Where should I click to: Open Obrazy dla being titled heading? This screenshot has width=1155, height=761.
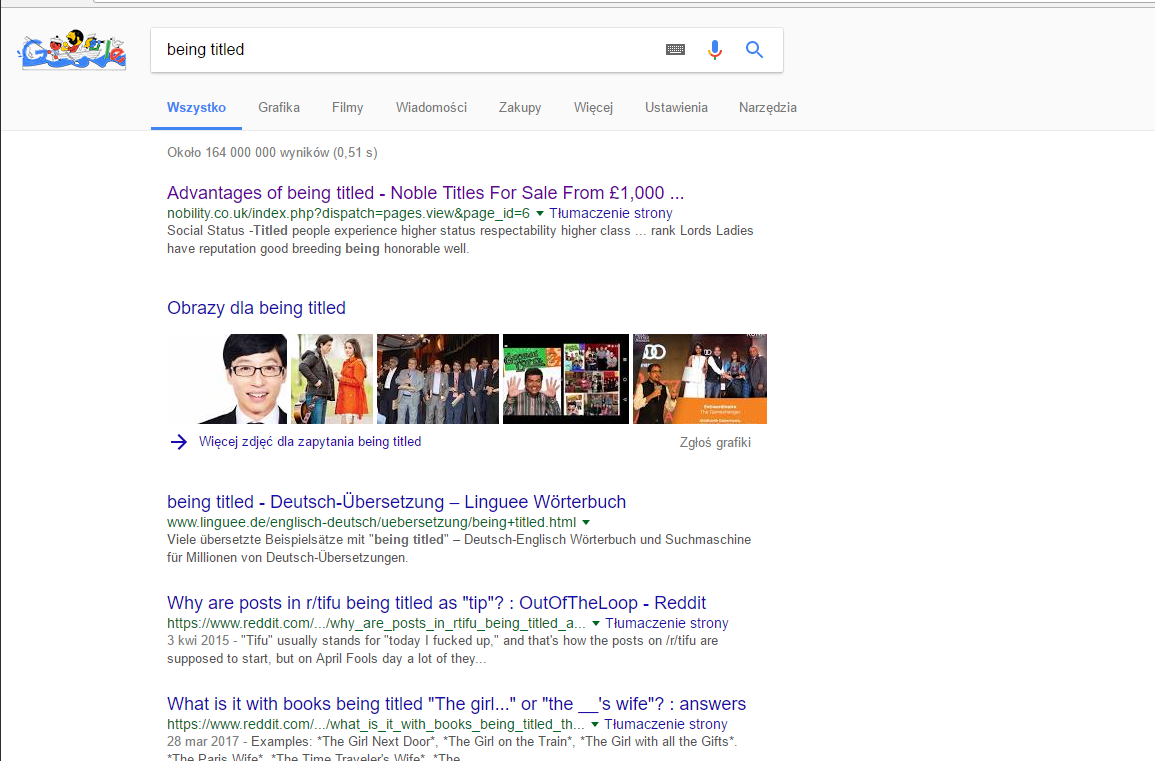coord(256,308)
